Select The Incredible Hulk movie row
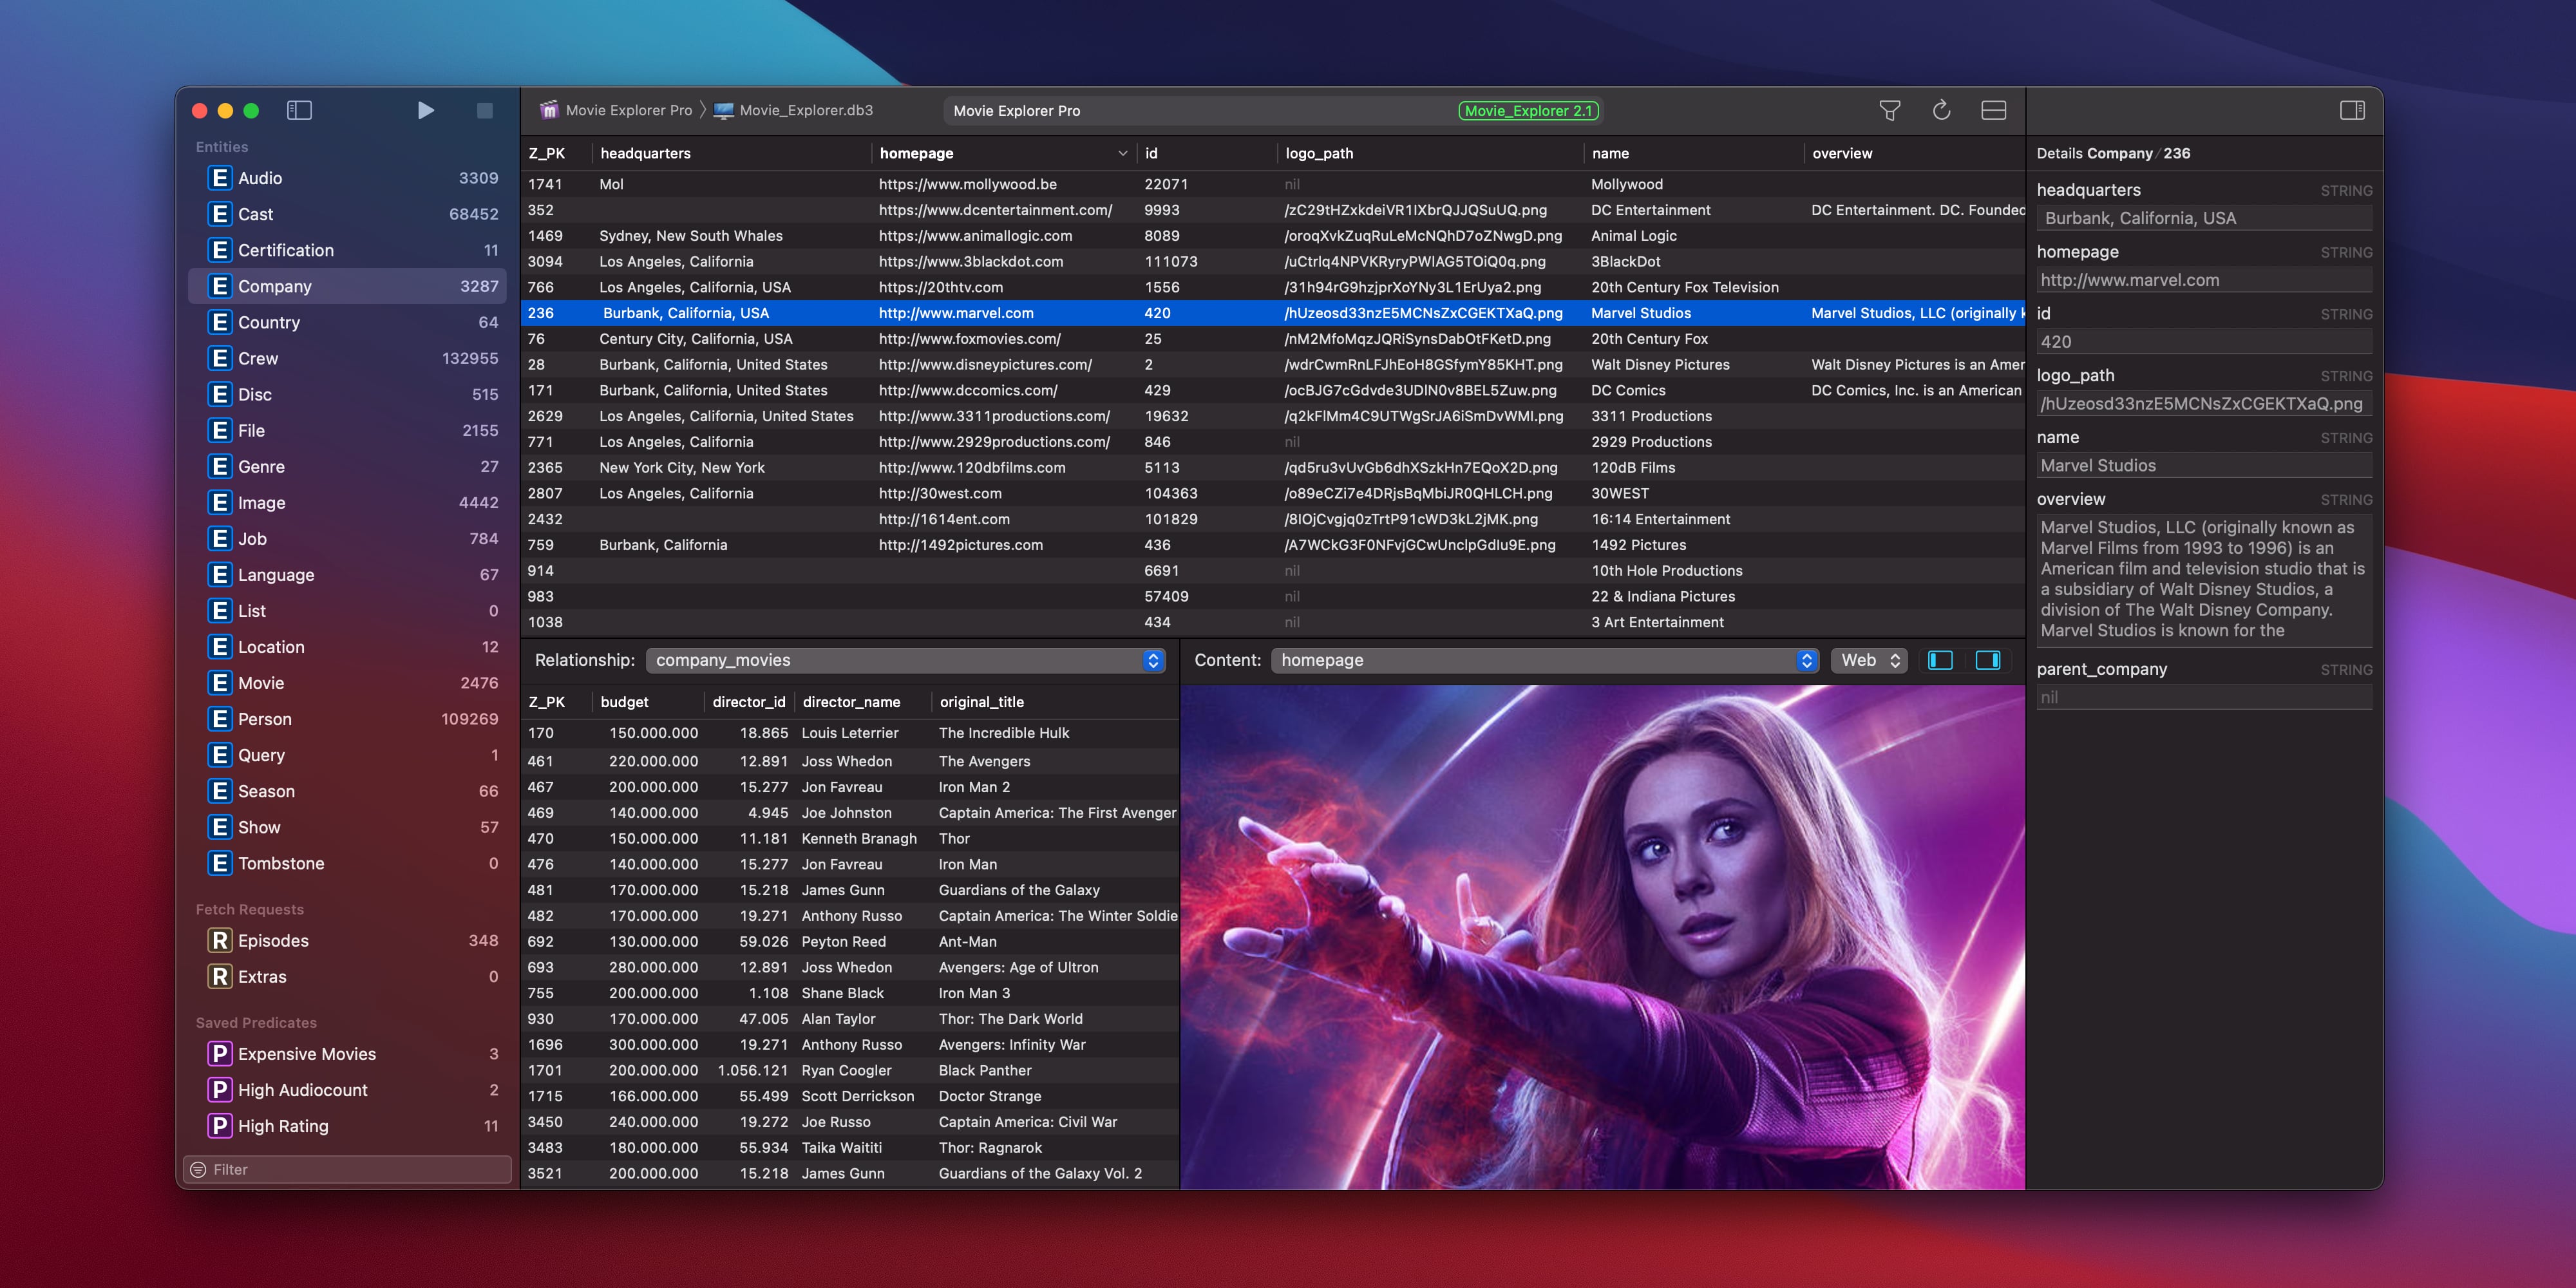 [850, 733]
